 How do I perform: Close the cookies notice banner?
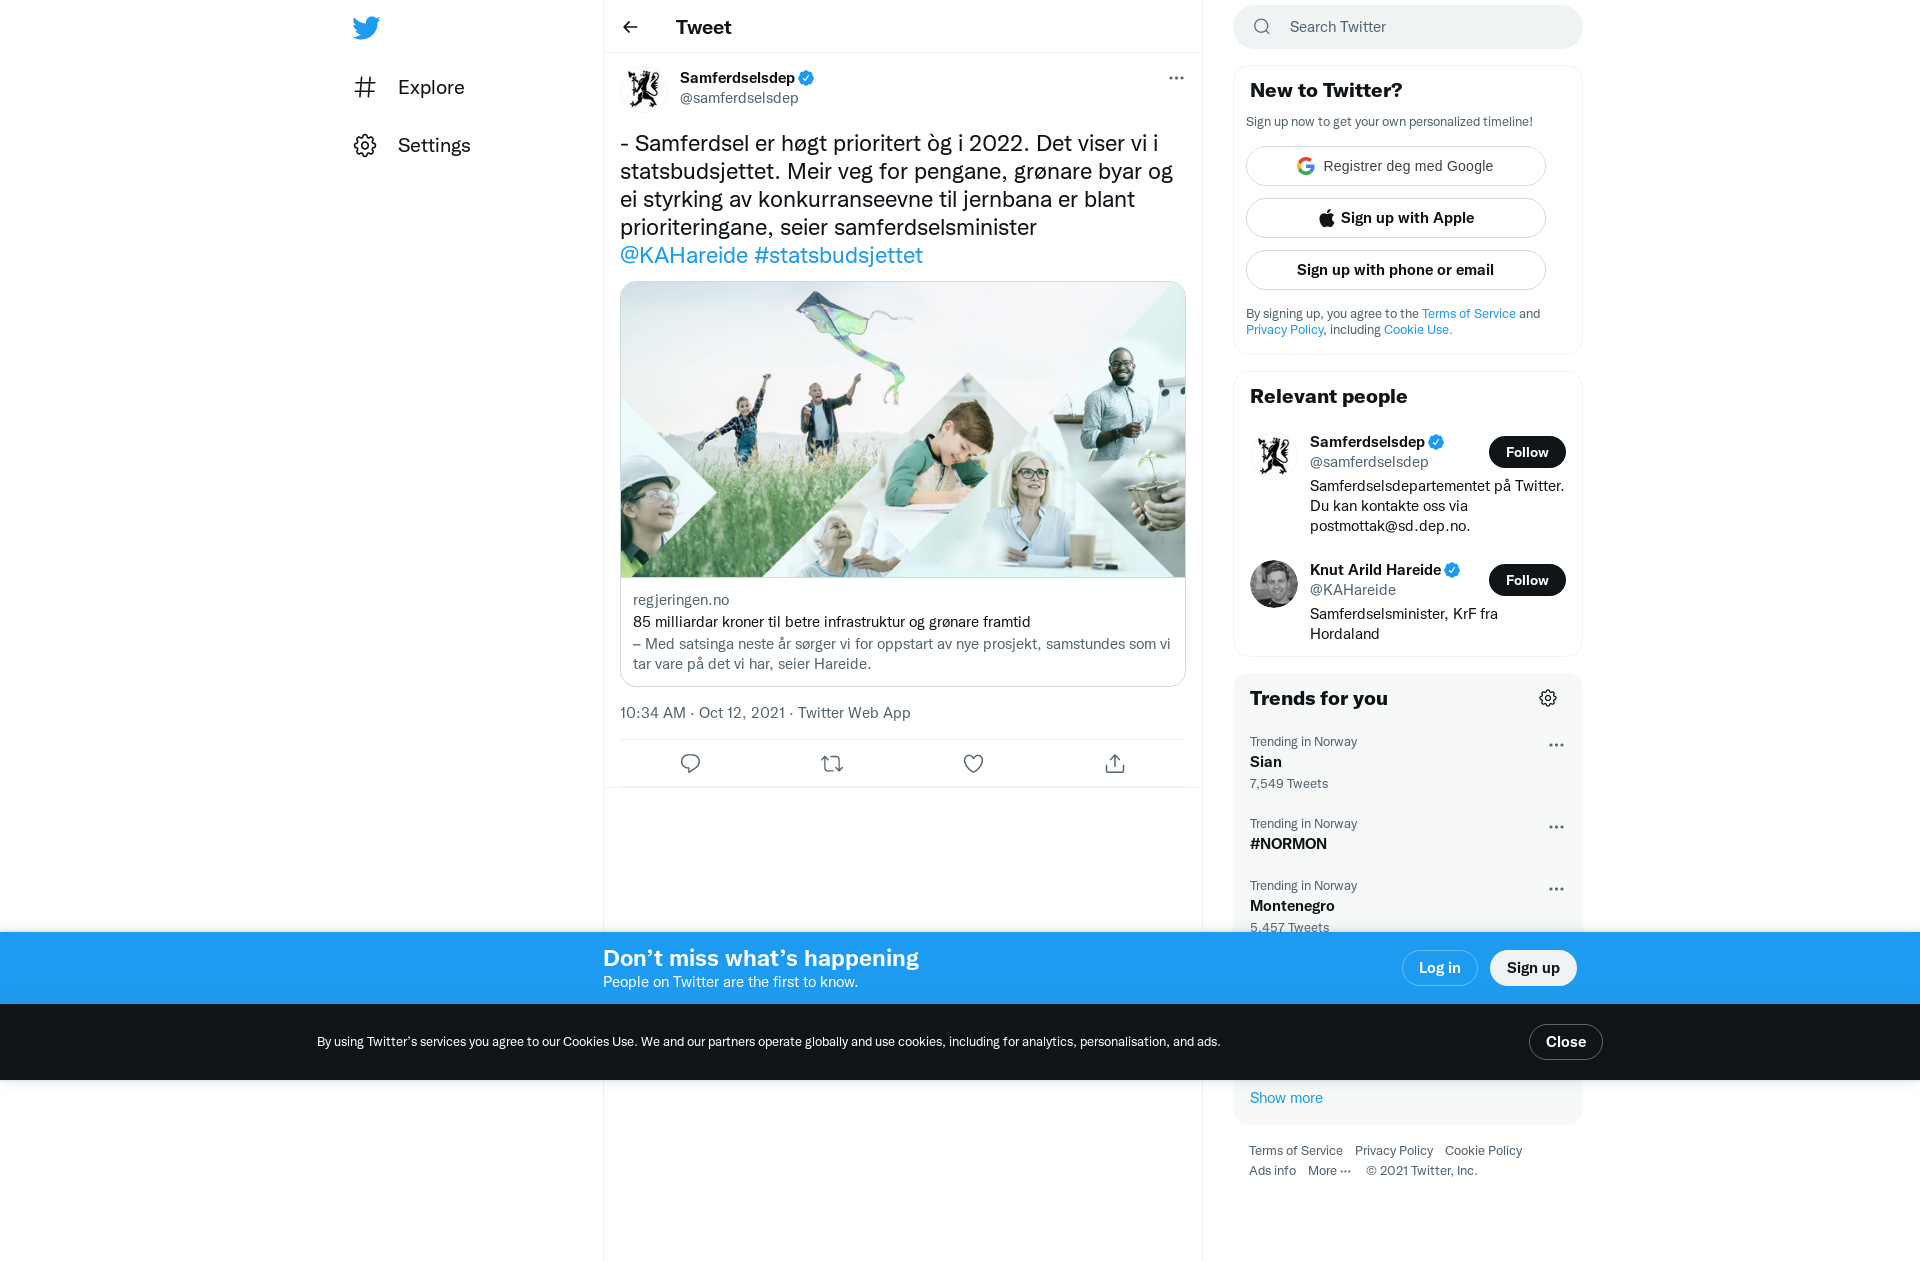pos(1566,1042)
